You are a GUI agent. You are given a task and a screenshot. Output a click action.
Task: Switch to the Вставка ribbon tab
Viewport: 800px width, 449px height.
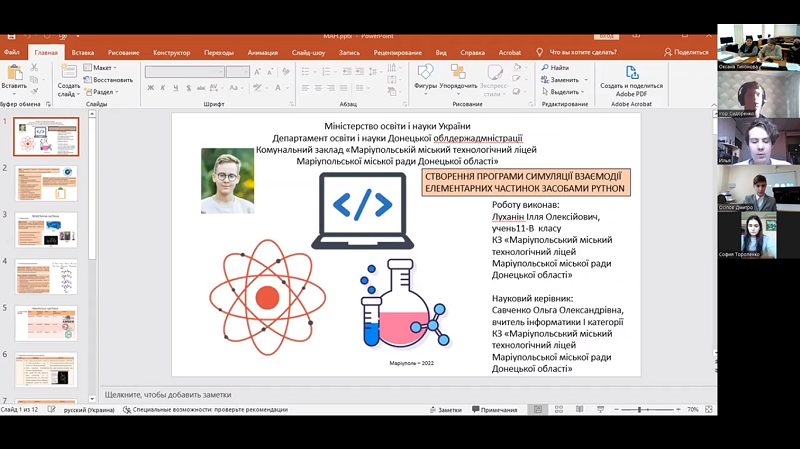[x=83, y=53]
